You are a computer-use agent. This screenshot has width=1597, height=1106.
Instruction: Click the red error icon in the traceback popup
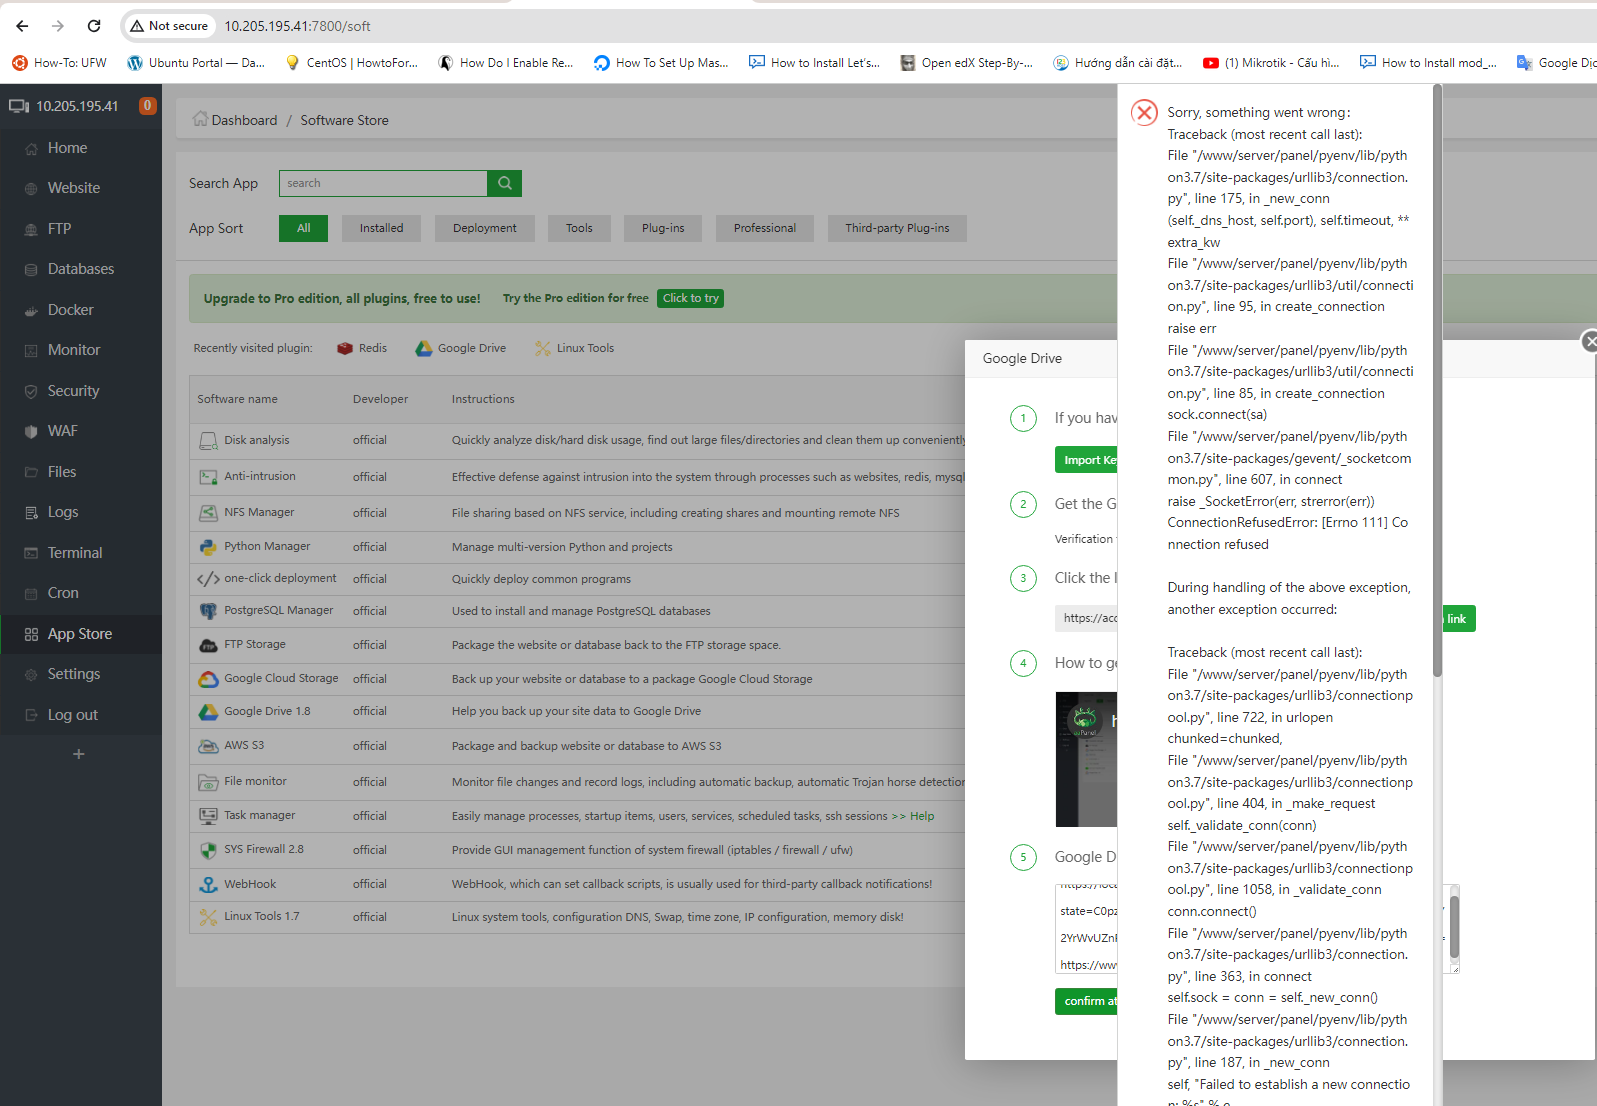point(1145,112)
